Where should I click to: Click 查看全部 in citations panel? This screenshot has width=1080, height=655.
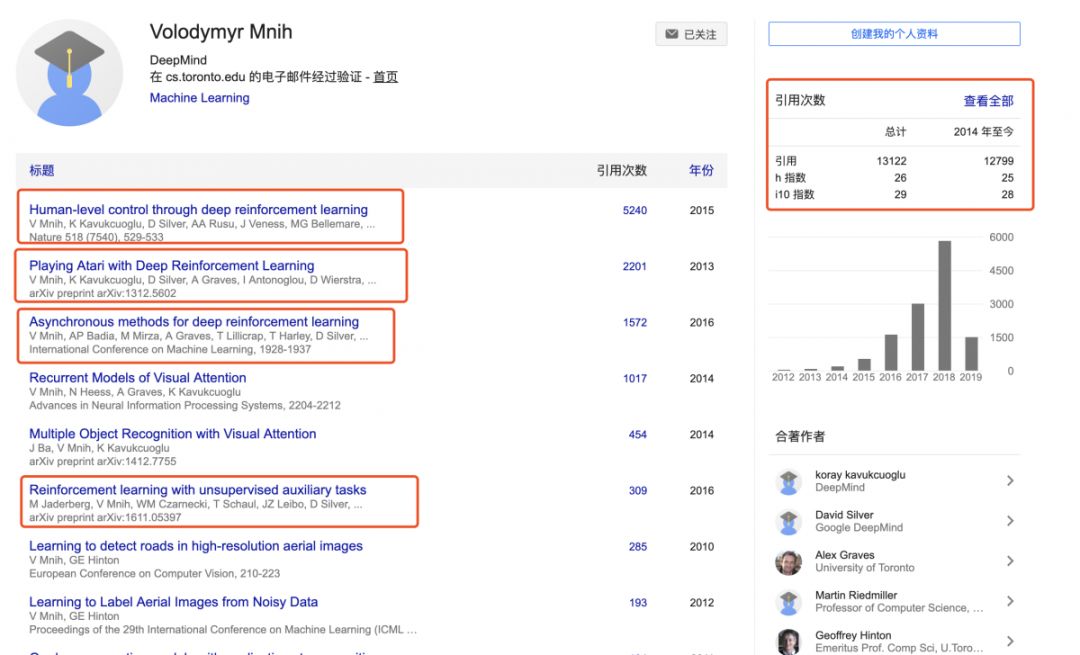(x=988, y=101)
